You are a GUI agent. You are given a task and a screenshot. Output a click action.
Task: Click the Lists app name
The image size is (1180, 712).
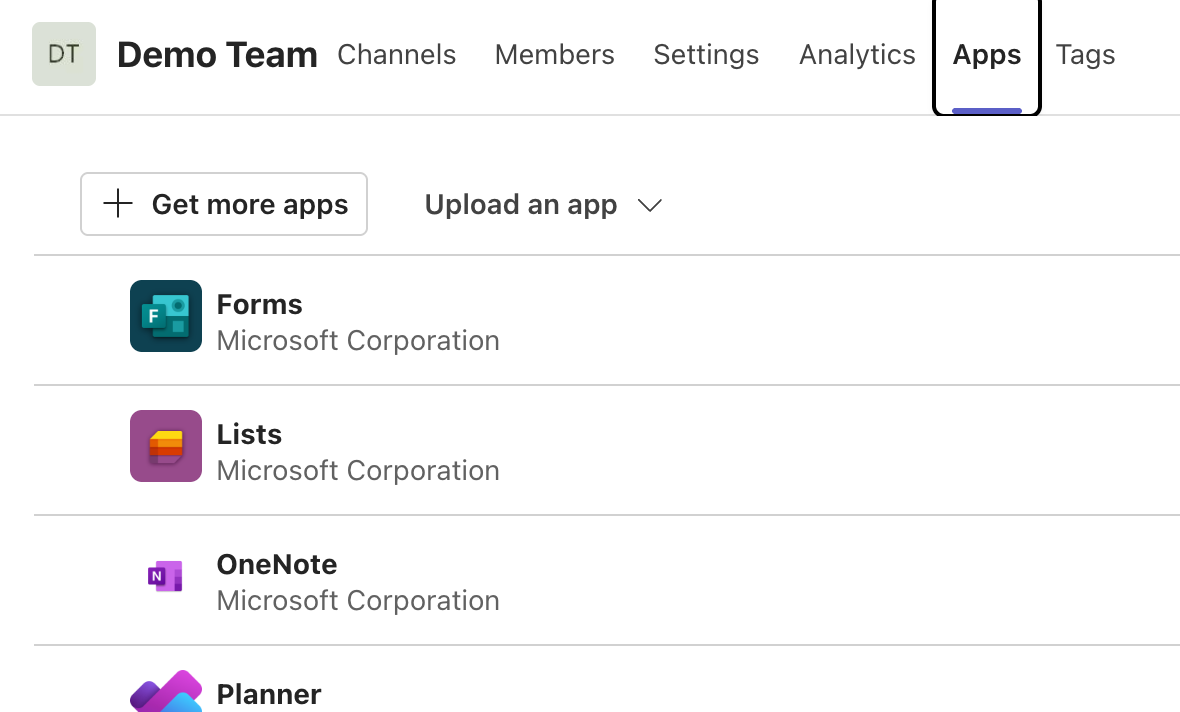[x=249, y=434]
